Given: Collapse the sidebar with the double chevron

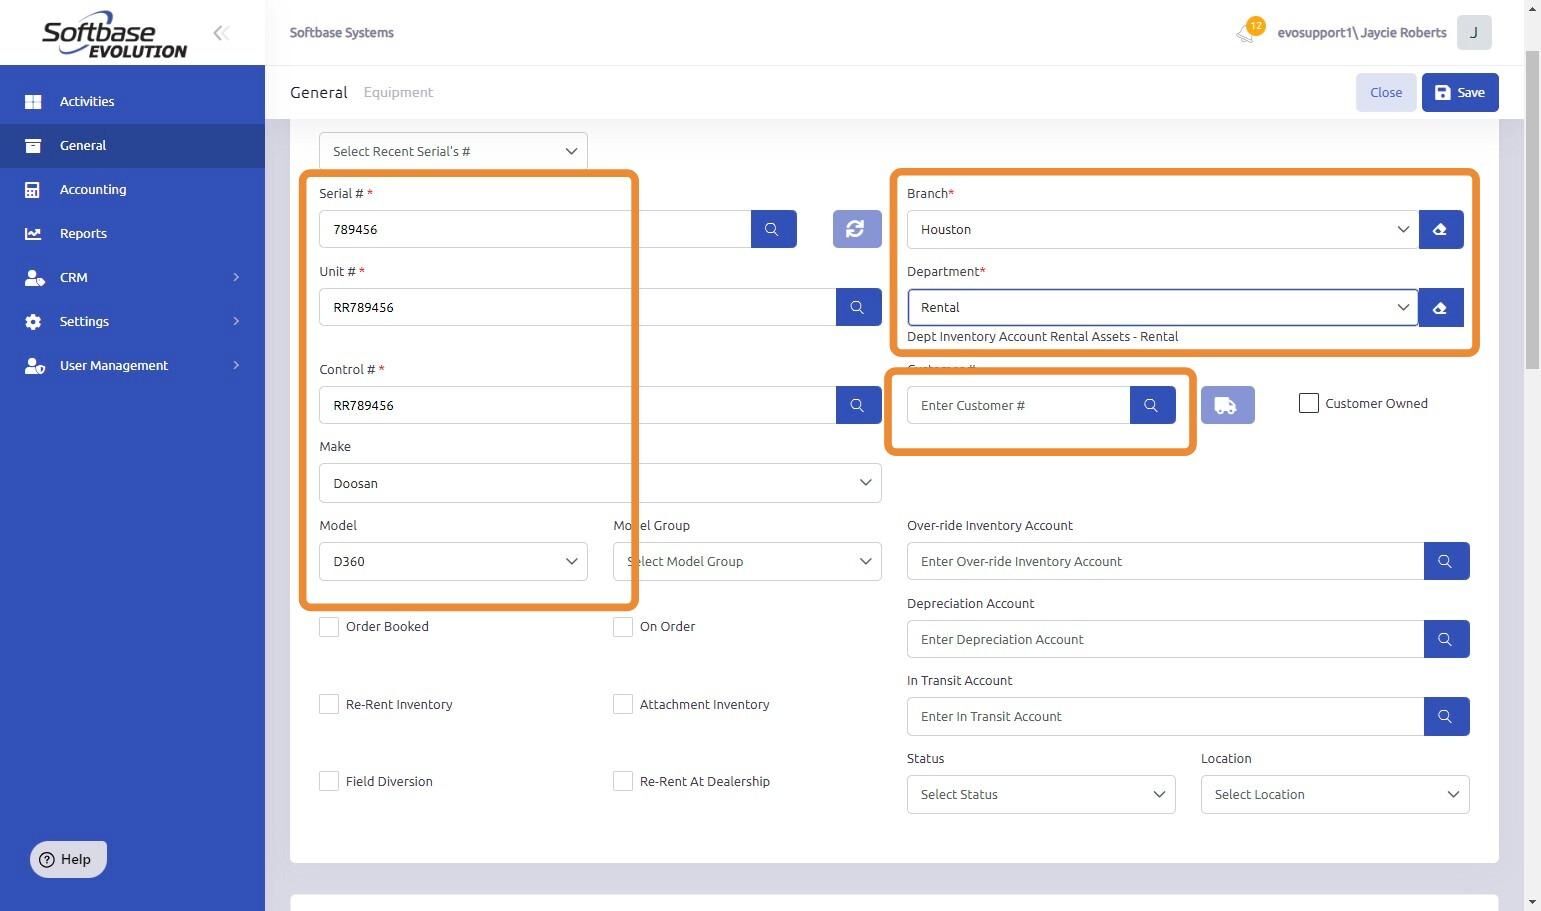Looking at the screenshot, I should pos(221,33).
